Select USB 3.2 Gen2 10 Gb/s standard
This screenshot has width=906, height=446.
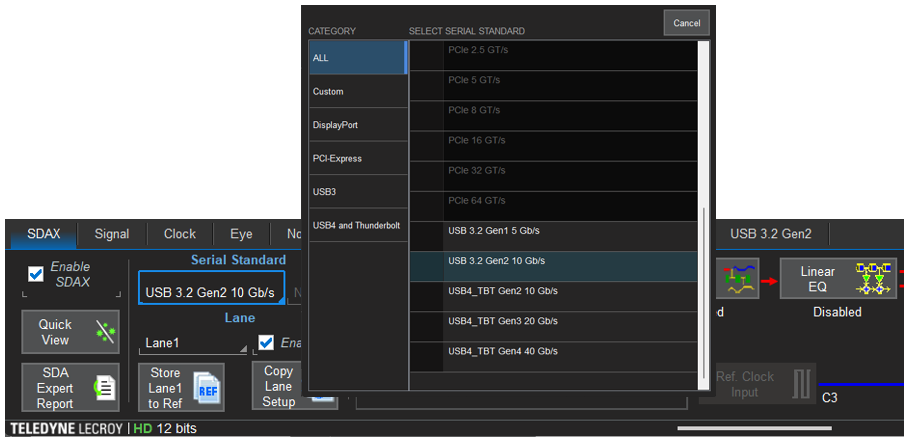553,266
